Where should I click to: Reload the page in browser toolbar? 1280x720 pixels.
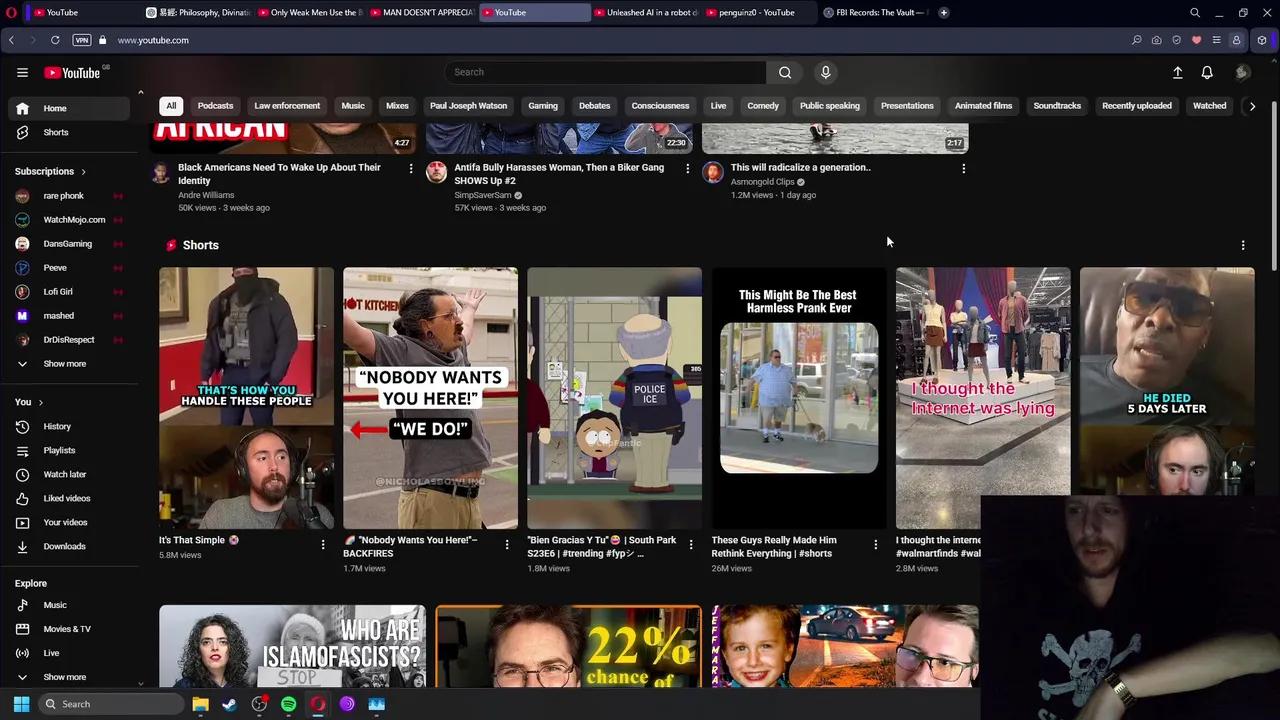click(55, 40)
